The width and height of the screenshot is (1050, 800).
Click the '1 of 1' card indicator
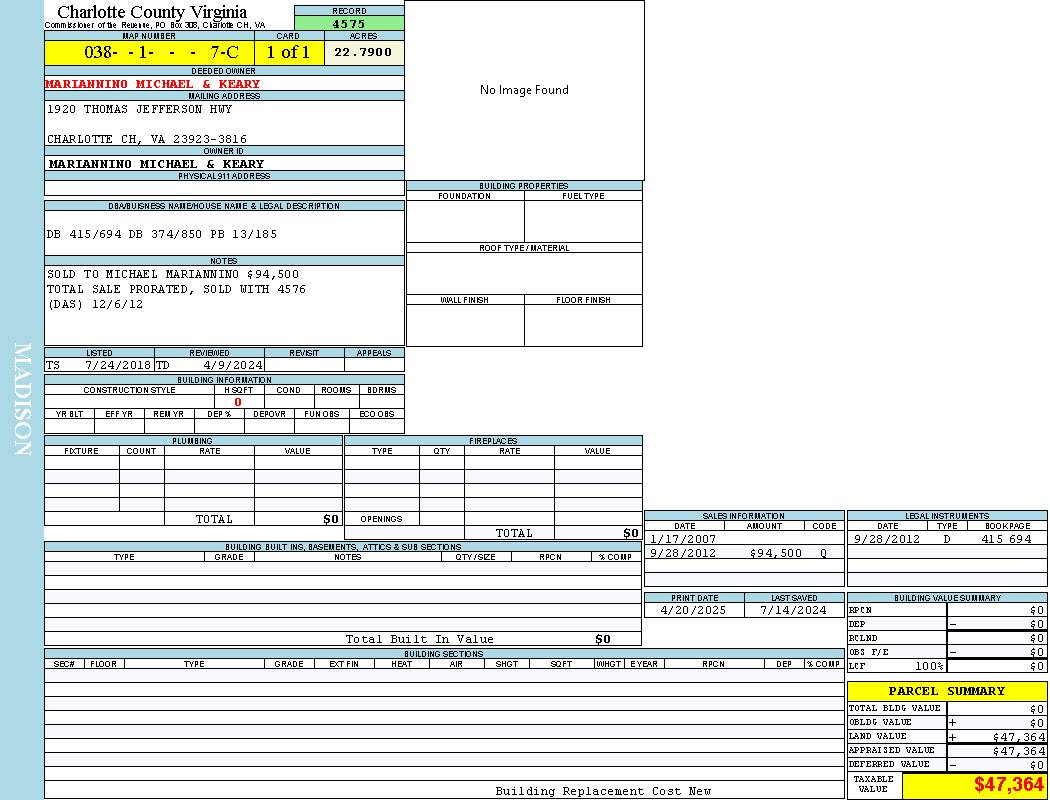pos(288,52)
